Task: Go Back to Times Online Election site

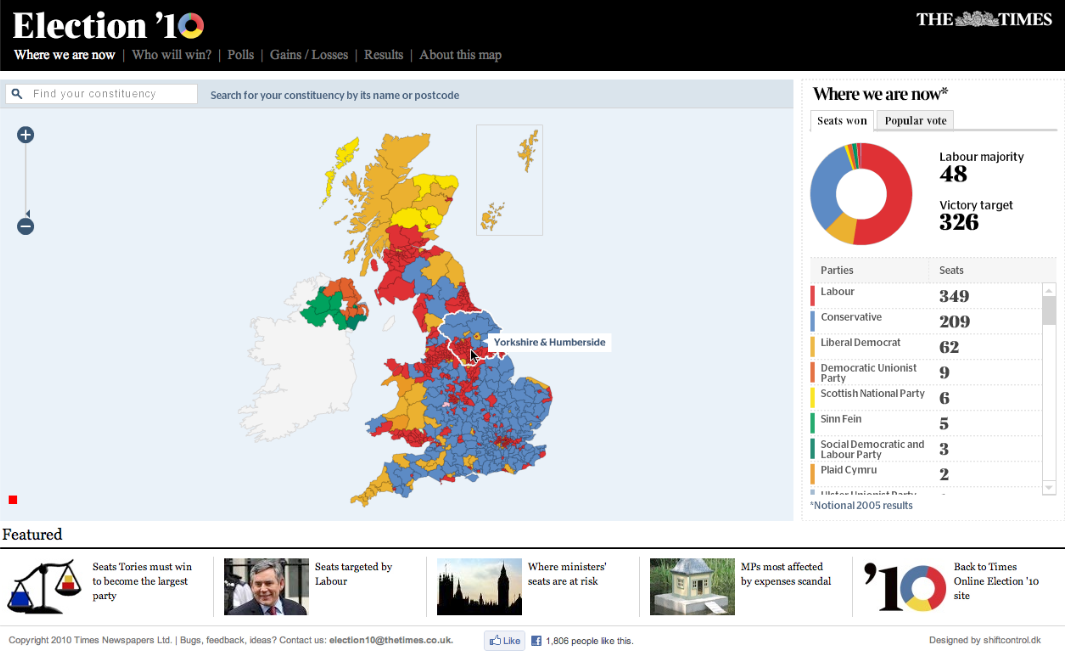Action: [996, 581]
